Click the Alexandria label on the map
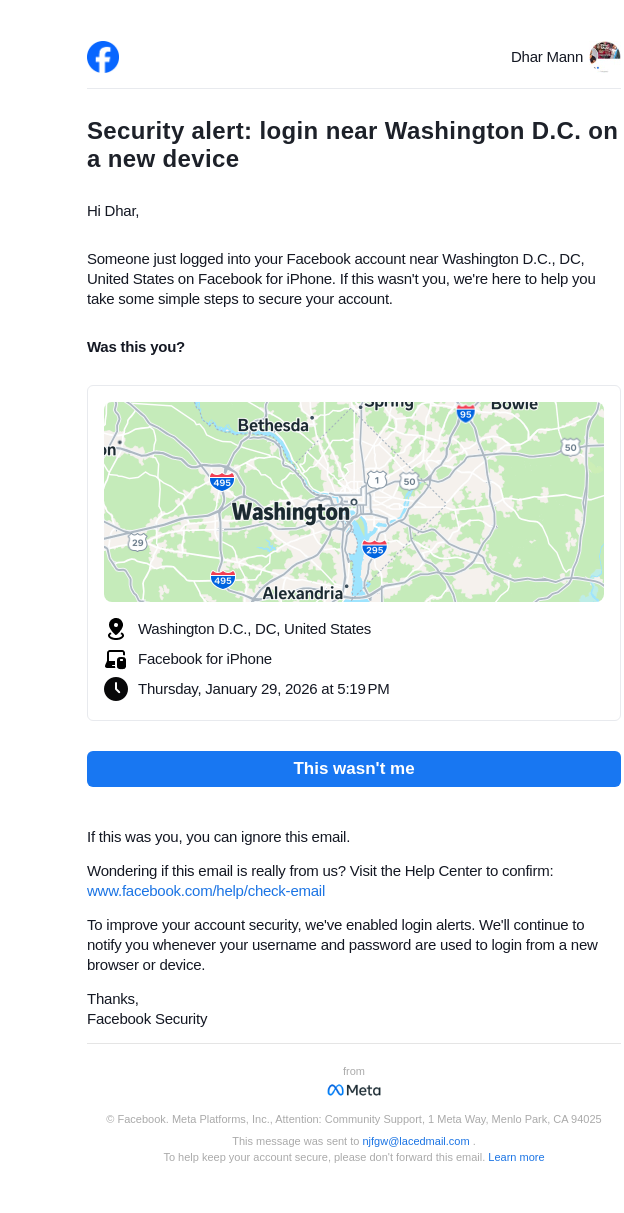 [x=302, y=593]
